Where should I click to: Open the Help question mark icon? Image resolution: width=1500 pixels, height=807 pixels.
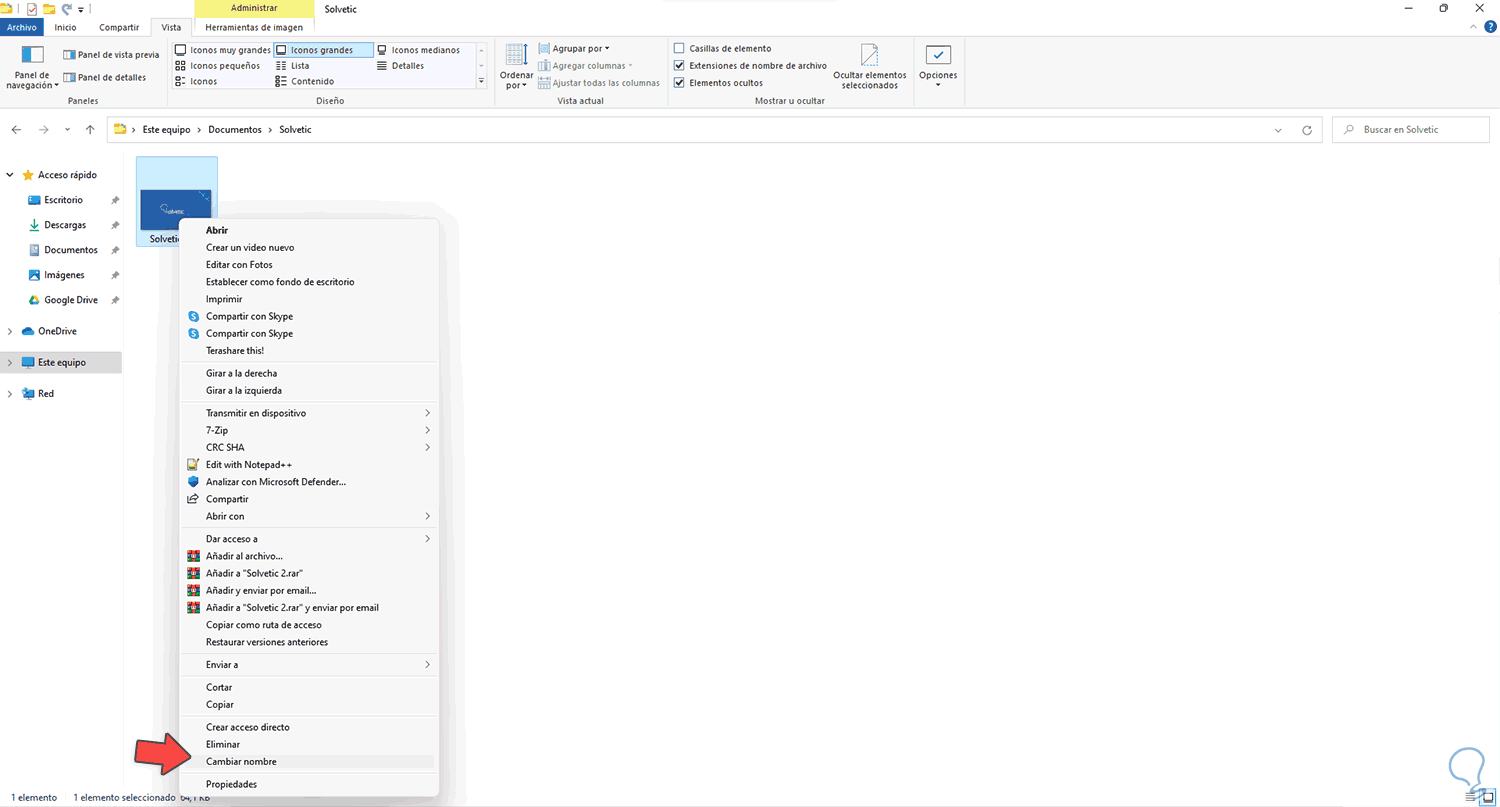(x=1491, y=27)
